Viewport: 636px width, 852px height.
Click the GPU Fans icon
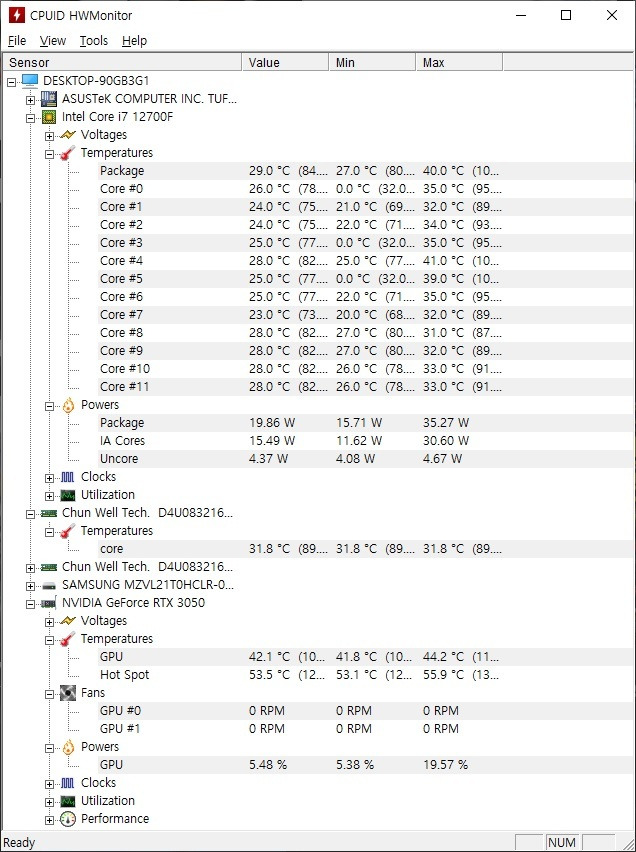[x=68, y=693]
